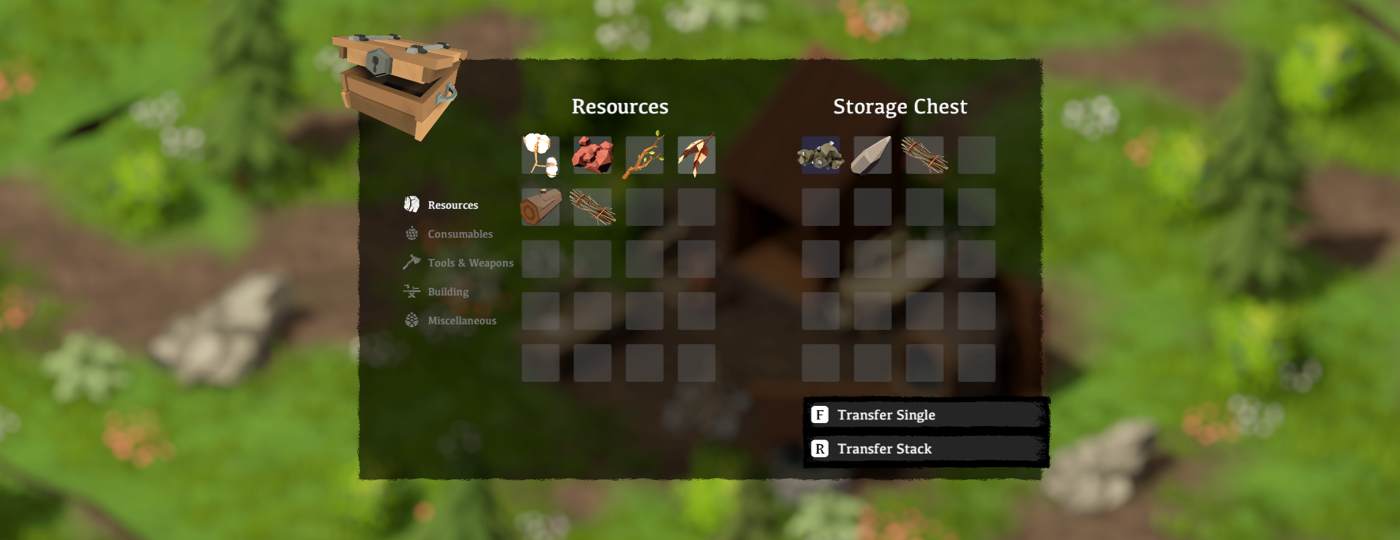Image resolution: width=1400 pixels, height=540 pixels.
Task: Choose the wood log in Resources
Action: click(541, 207)
